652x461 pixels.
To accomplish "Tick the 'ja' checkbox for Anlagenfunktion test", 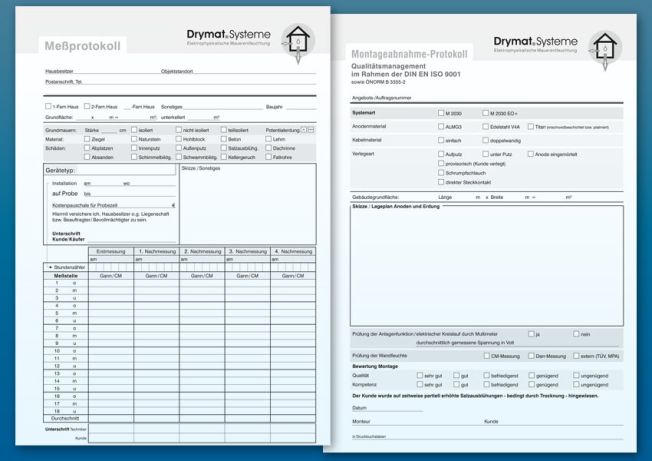I will click(532, 333).
